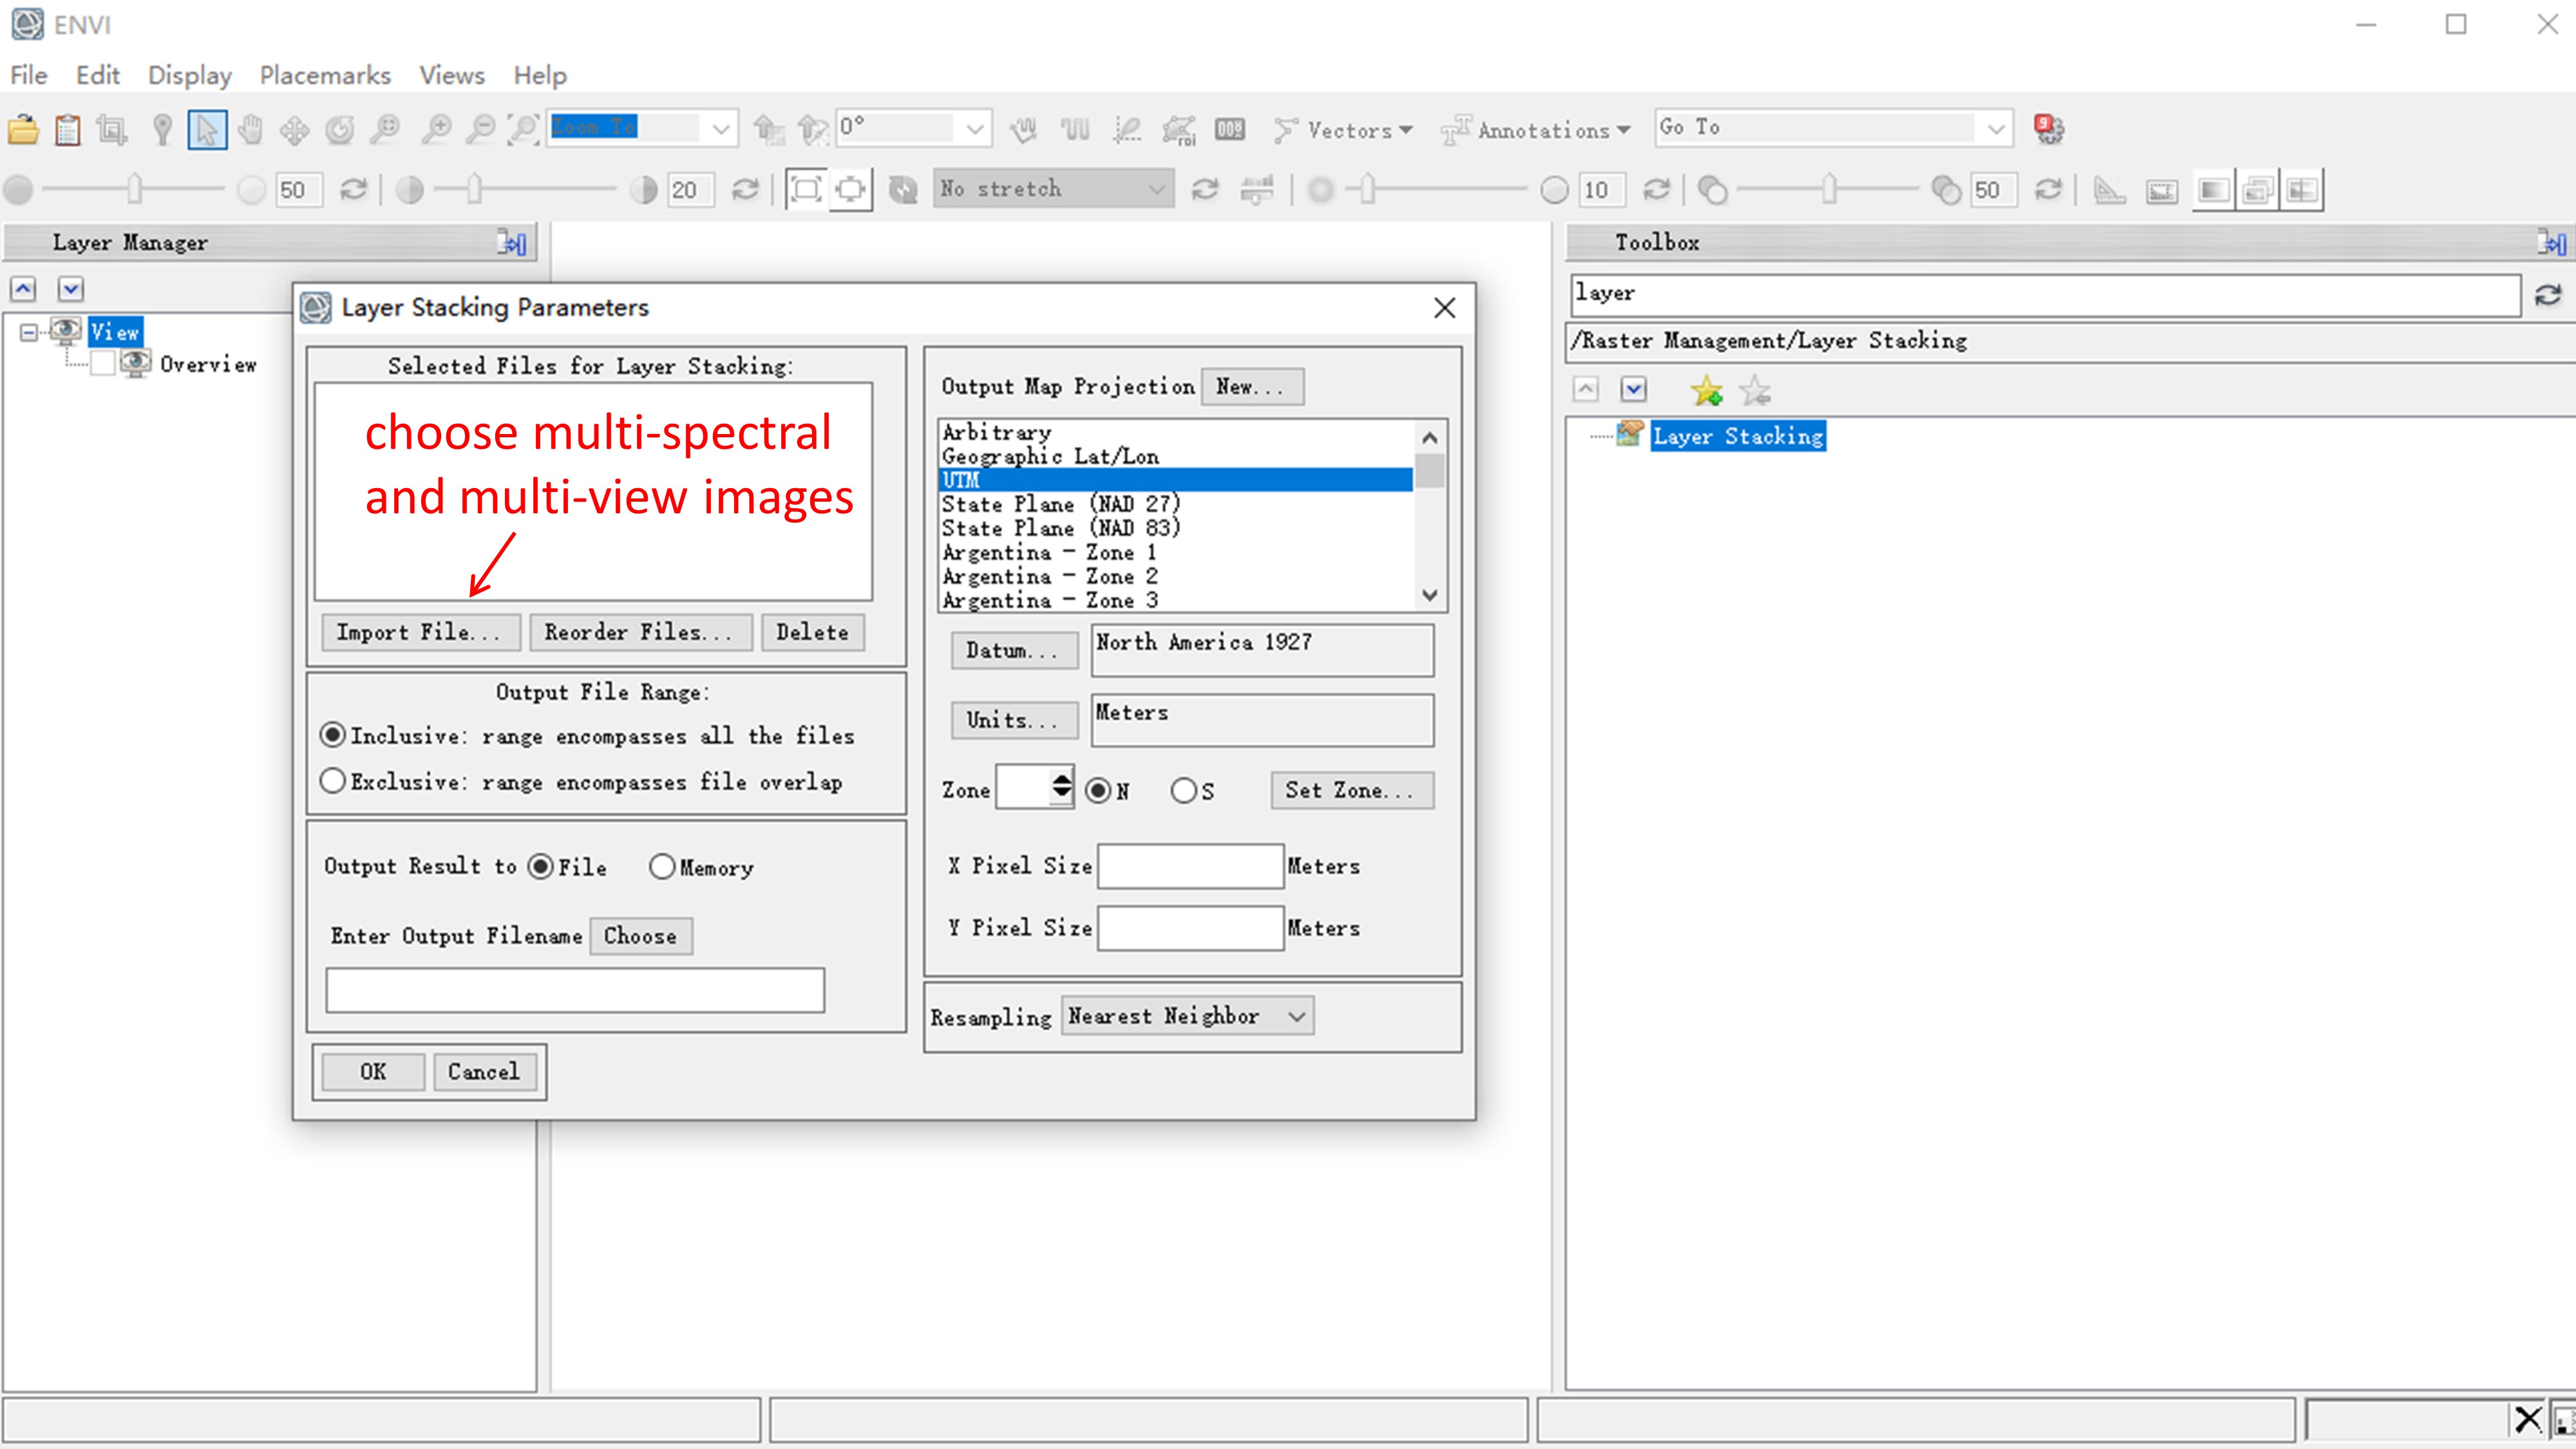The height and width of the screenshot is (1449, 2576).
Task: Select the Rotate view tool
Action: [340, 130]
